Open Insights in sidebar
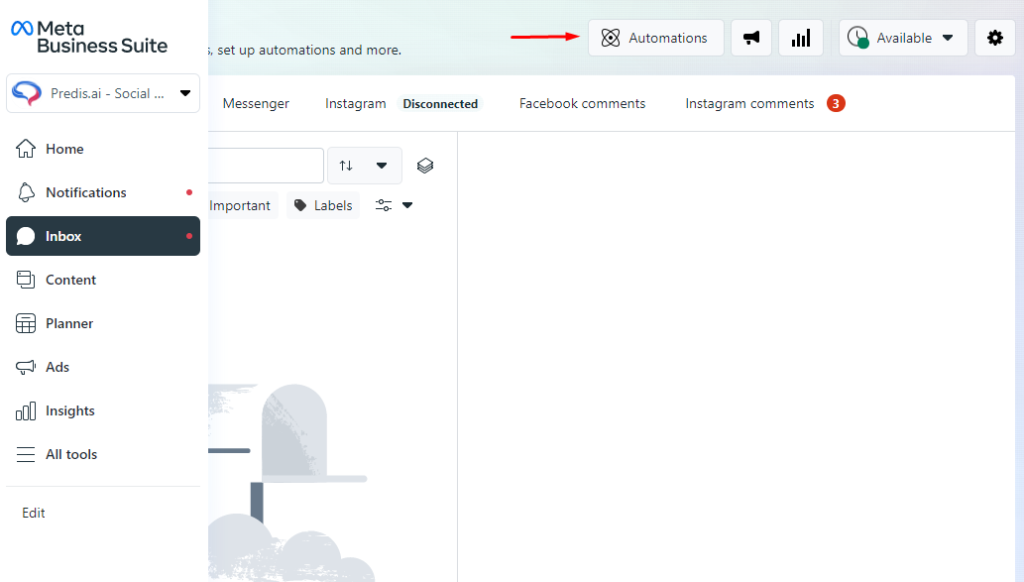1024x582 pixels. [103, 411]
